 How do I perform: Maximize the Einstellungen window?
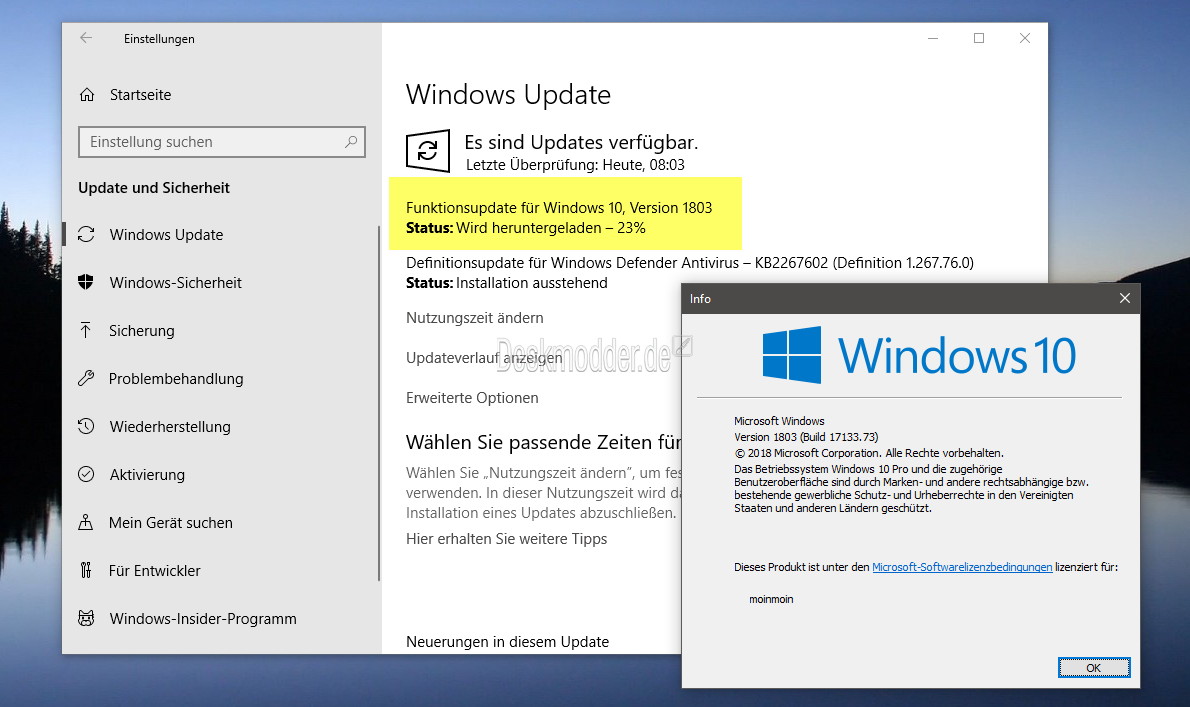click(x=979, y=38)
